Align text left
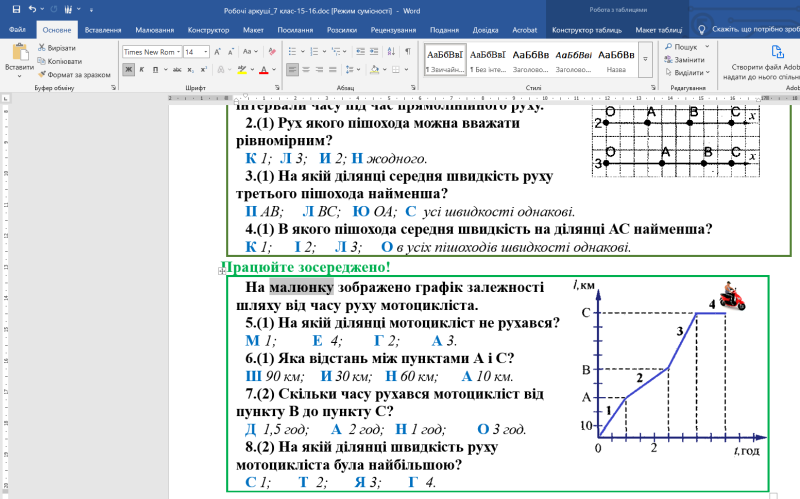The image size is (800, 499). click(x=292, y=69)
